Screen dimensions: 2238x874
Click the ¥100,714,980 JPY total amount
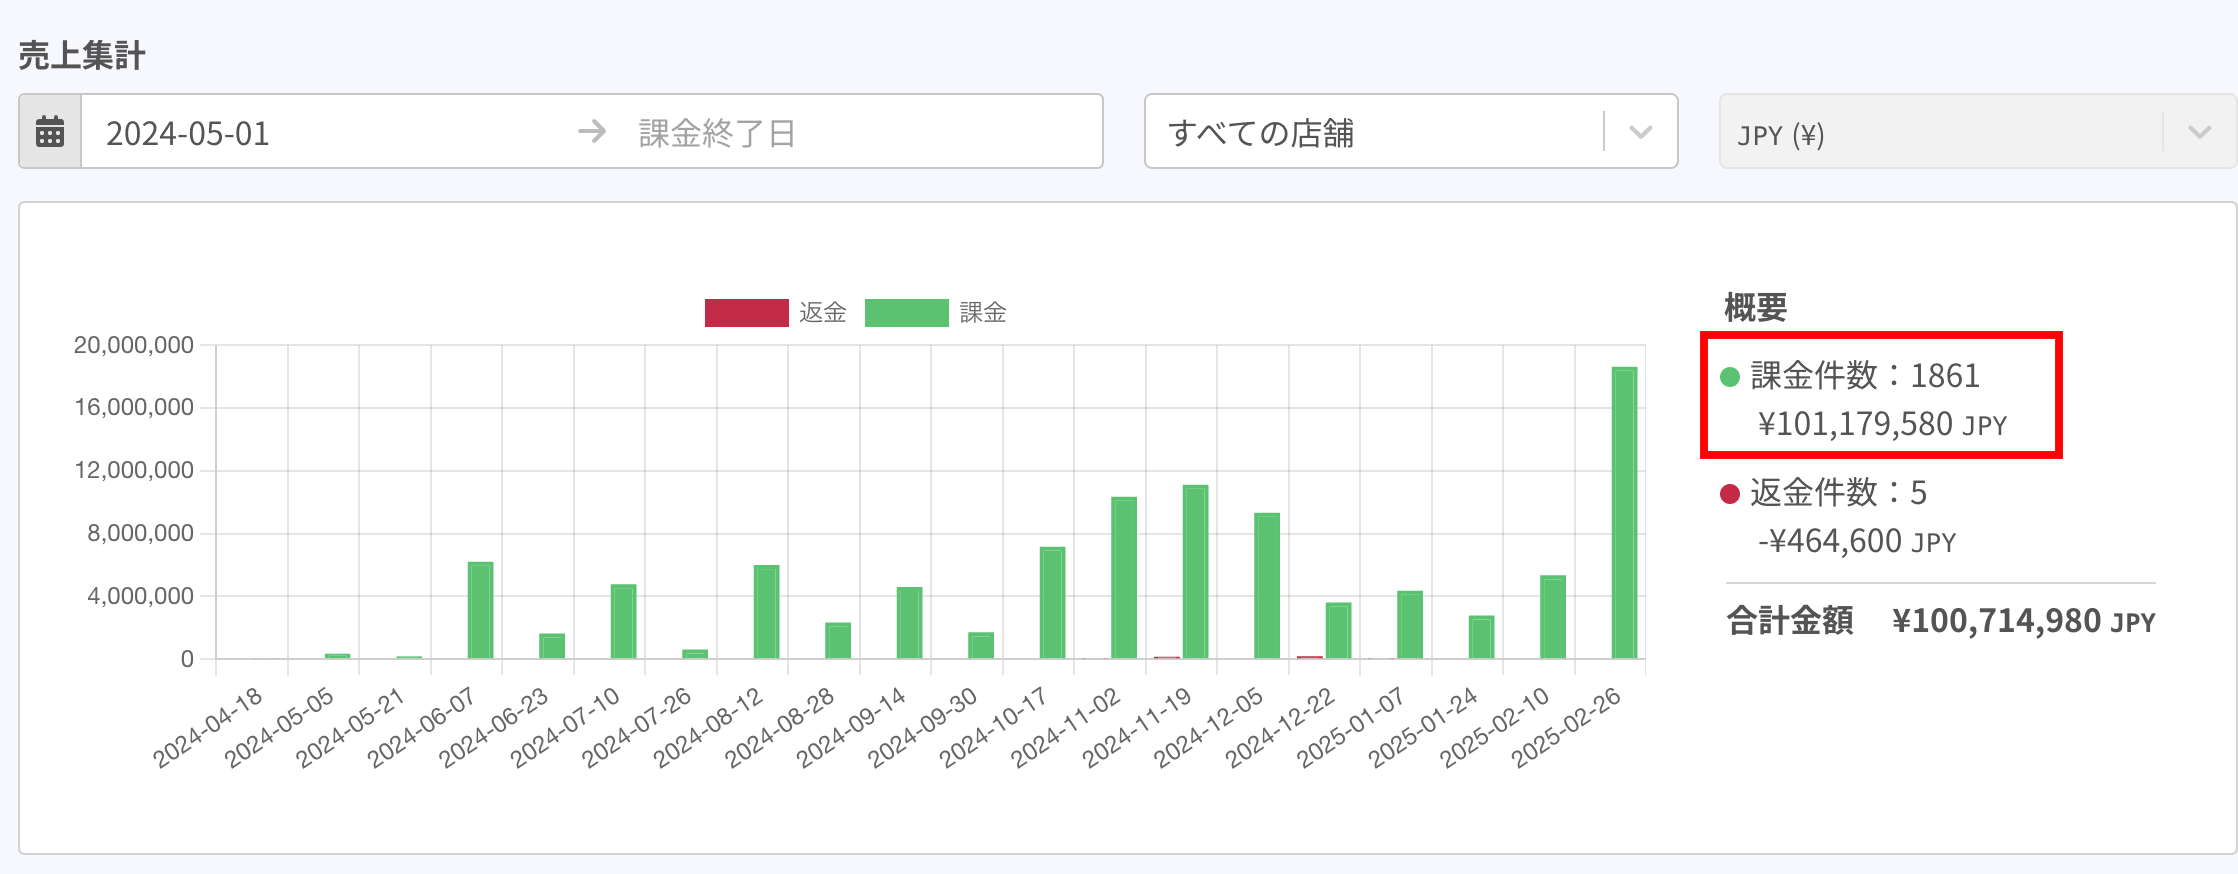2024,621
